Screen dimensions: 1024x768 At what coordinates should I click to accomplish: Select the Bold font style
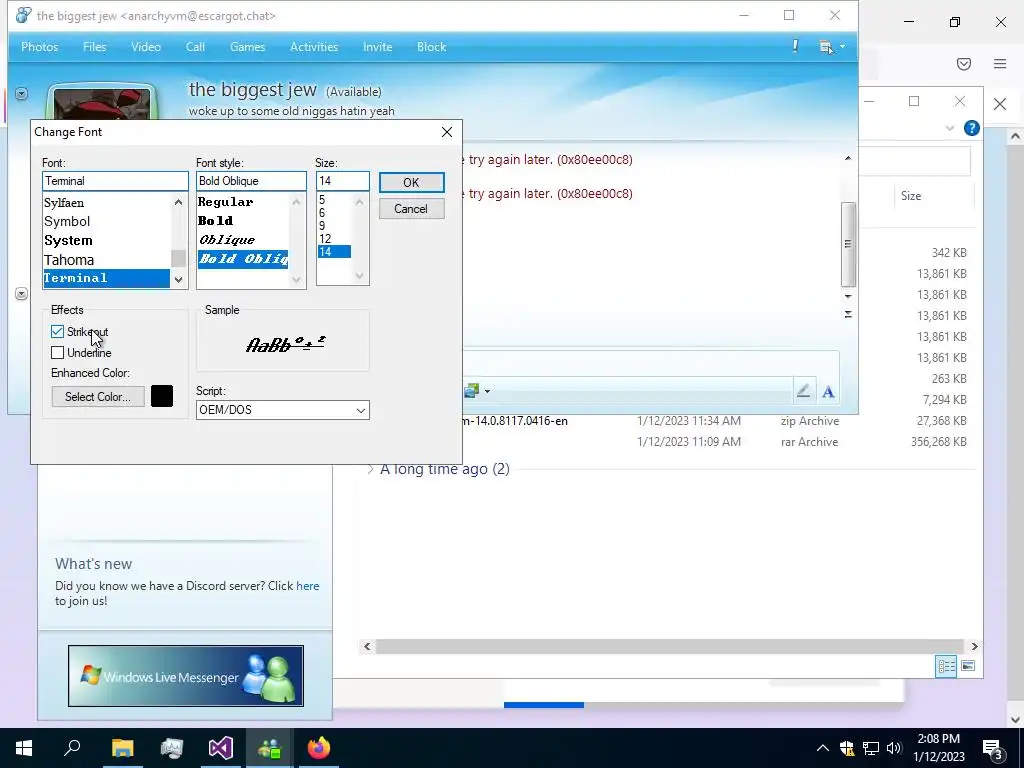pos(216,221)
